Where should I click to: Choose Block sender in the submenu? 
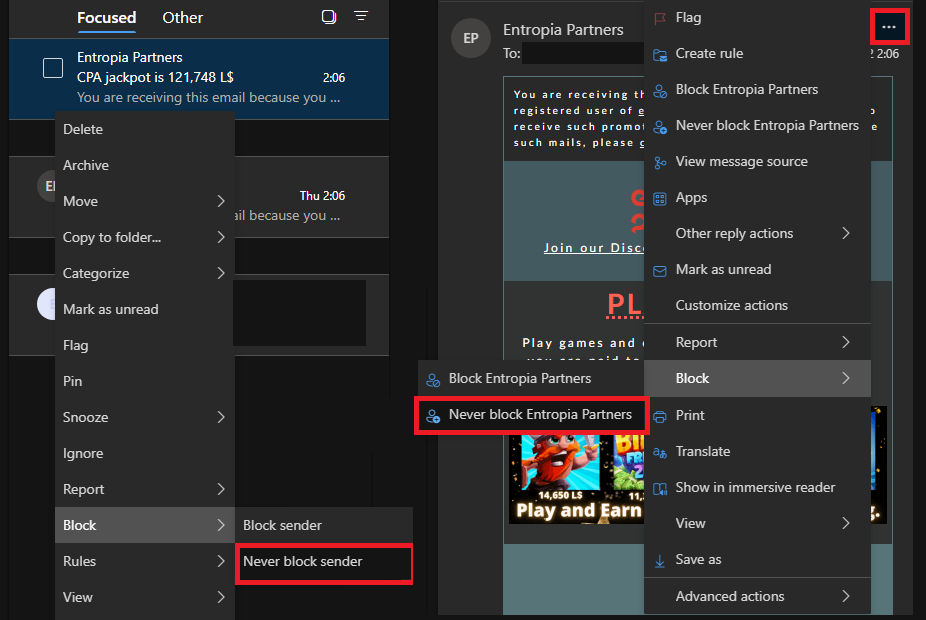[324, 525]
